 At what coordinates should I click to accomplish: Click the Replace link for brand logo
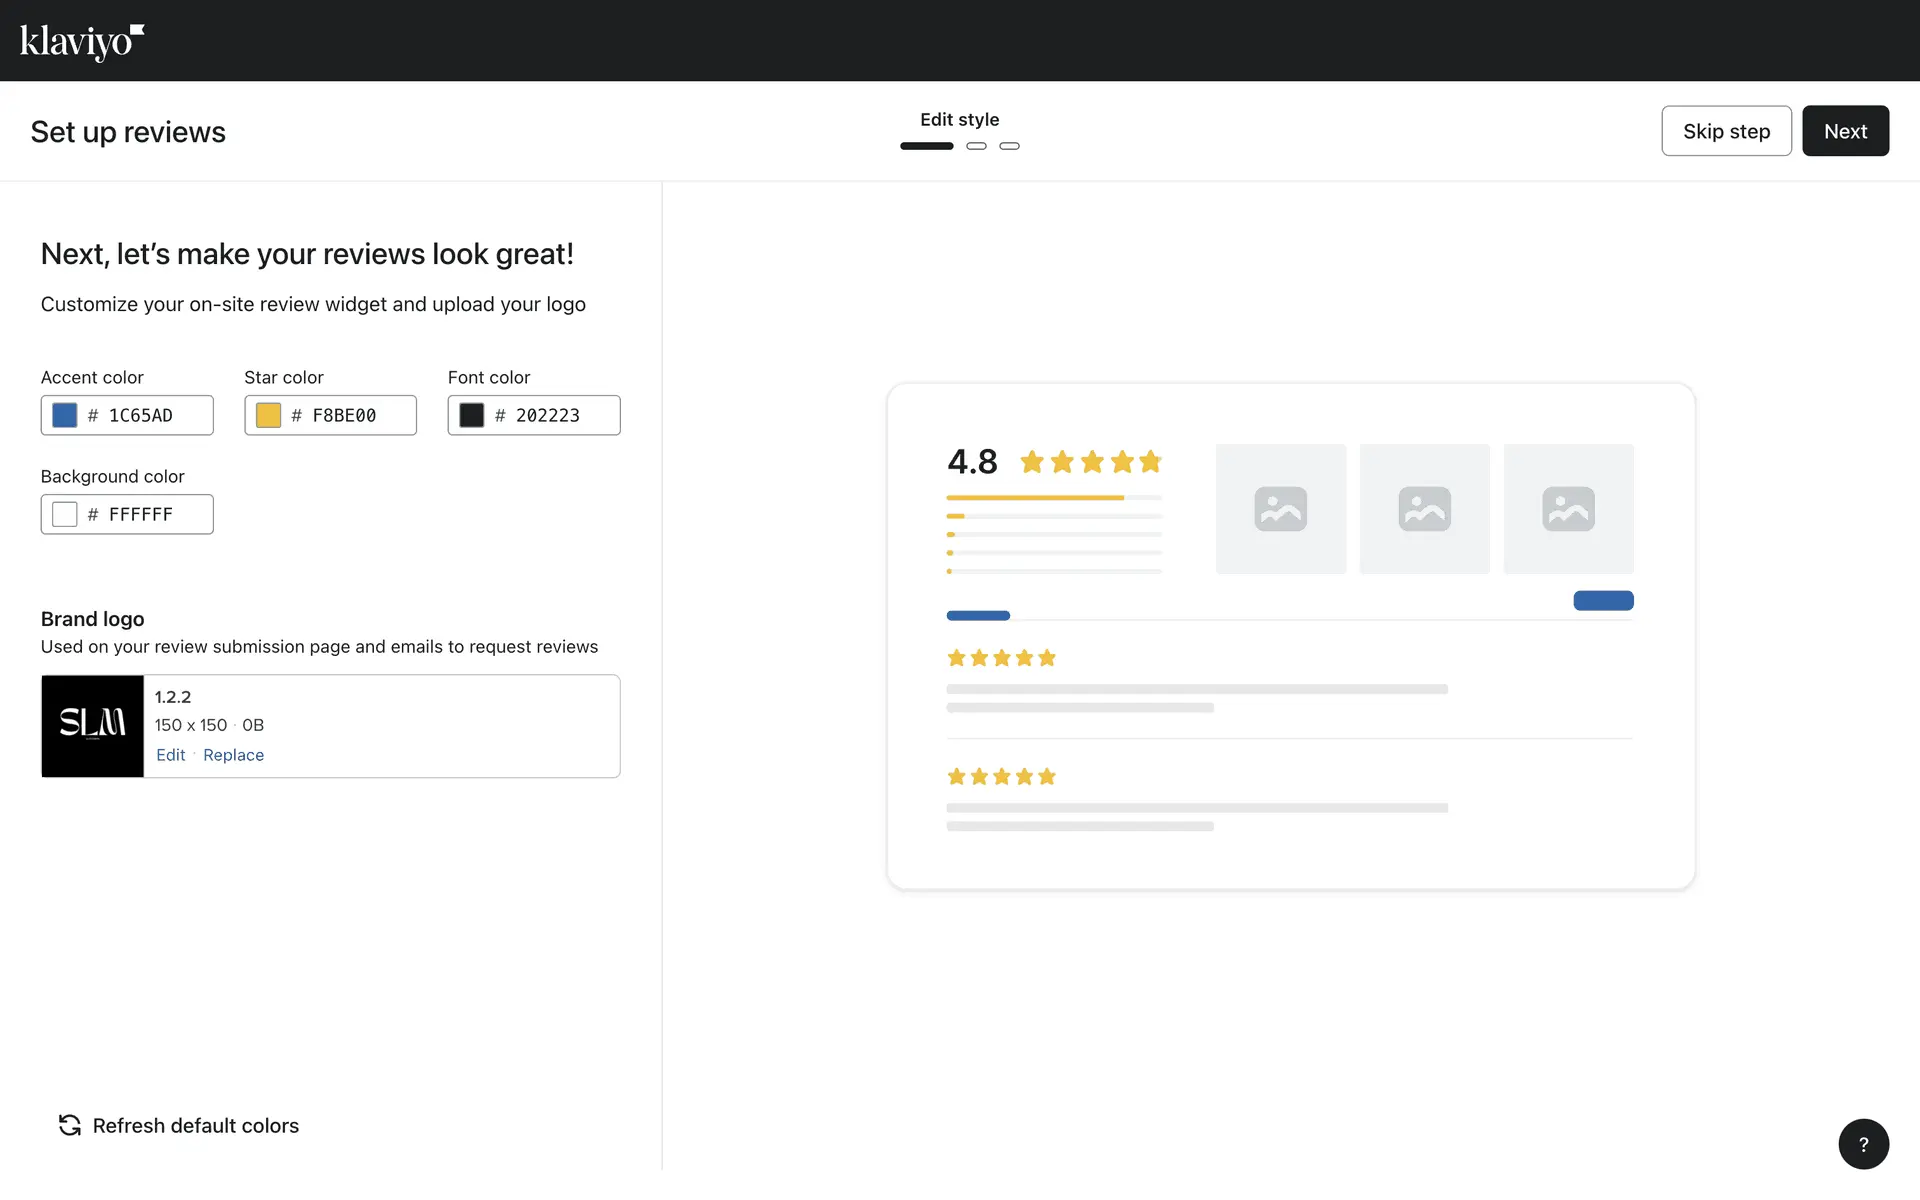click(233, 755)
